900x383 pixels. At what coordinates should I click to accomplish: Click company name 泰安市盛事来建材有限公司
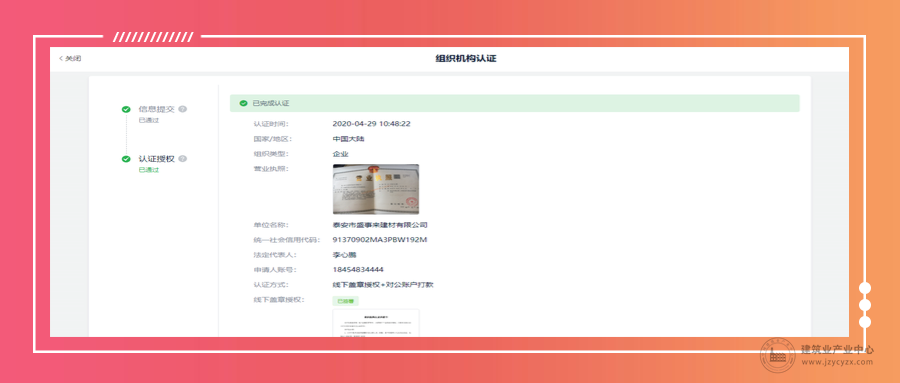(379, 225)
